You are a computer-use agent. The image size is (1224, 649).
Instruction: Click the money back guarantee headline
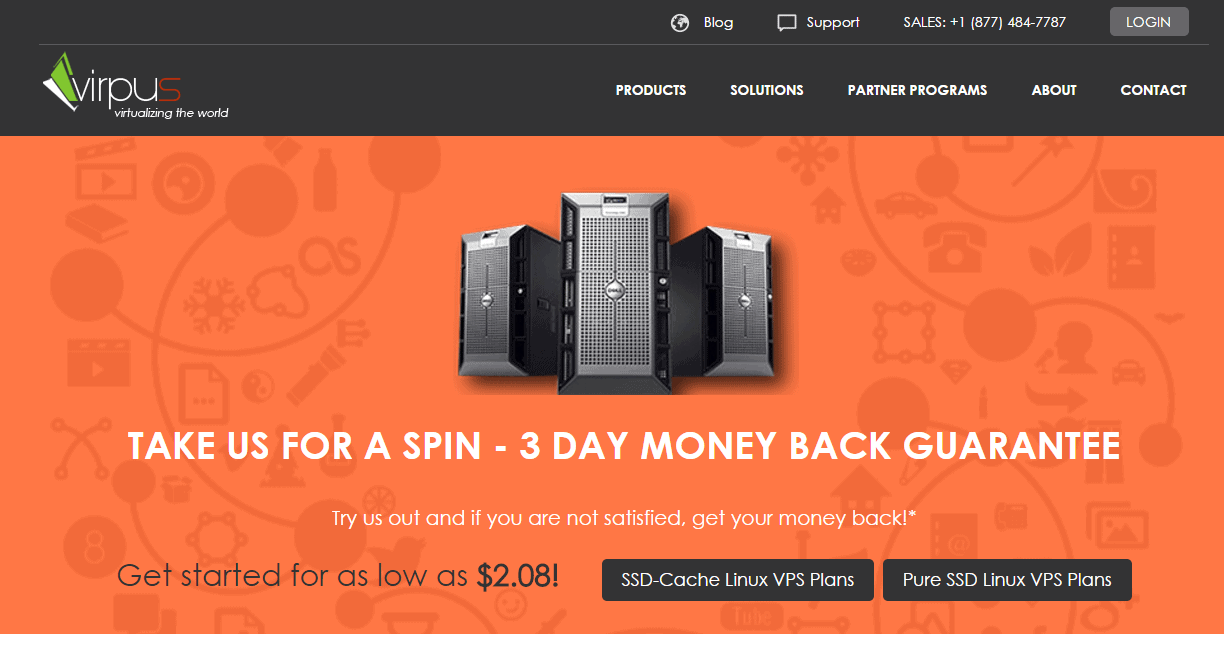point(624,446)
